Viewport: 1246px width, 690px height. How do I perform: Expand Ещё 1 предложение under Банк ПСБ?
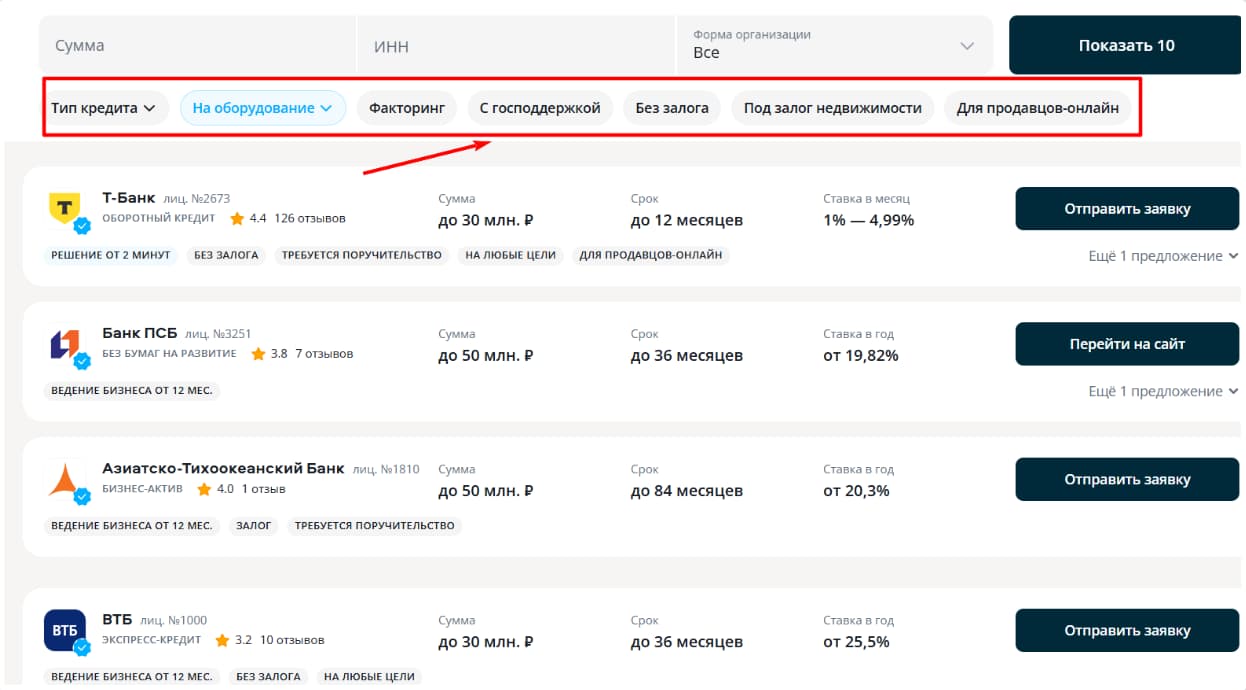1163,391
